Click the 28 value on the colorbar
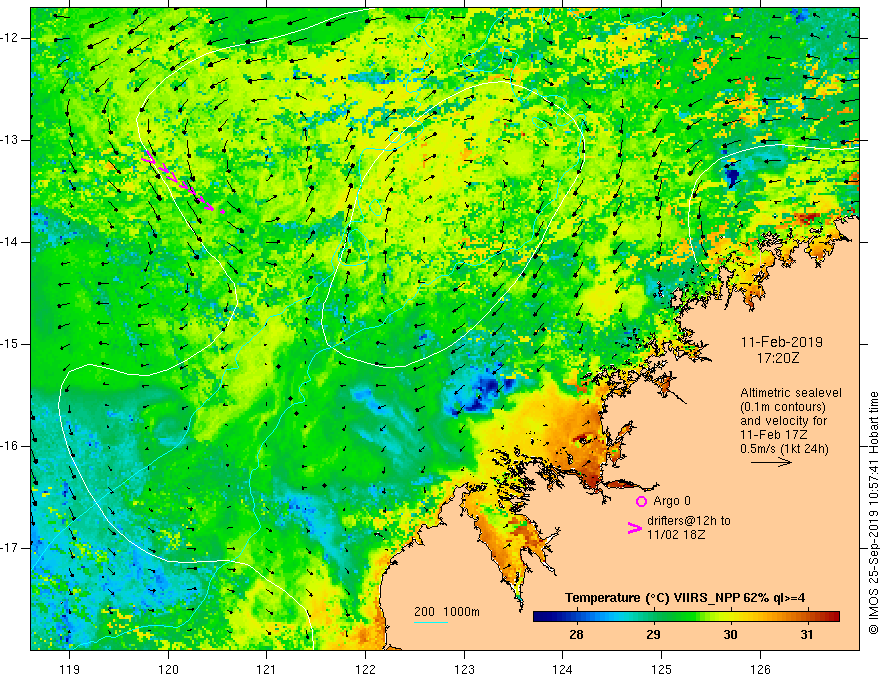This screenshot has width=880, height=680. (576, 635)
